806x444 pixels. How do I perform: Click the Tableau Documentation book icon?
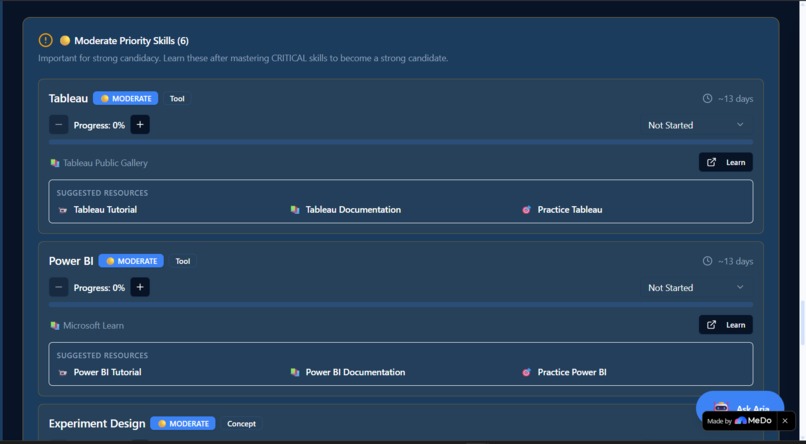[x=295, y=210]
